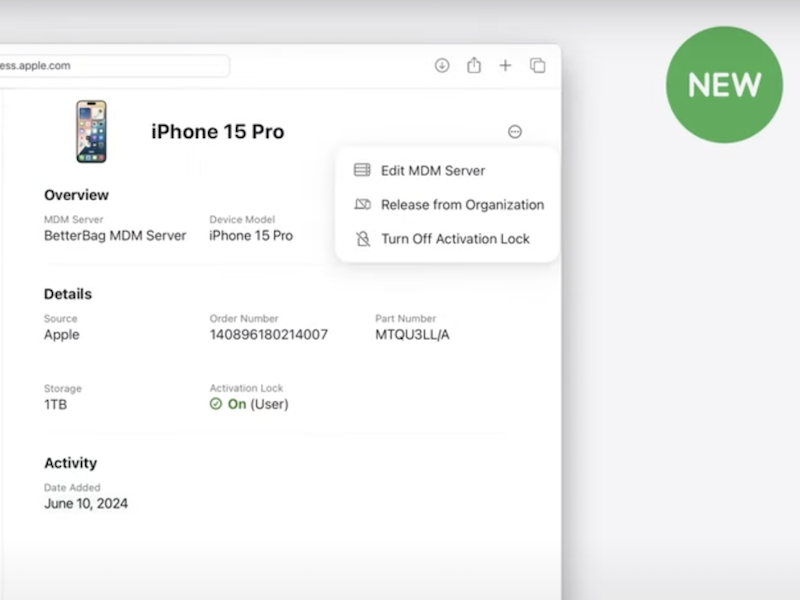This screenshot has width=800, height=600.
Task: Click the Edit MDM Server icon
Action: 362,170
